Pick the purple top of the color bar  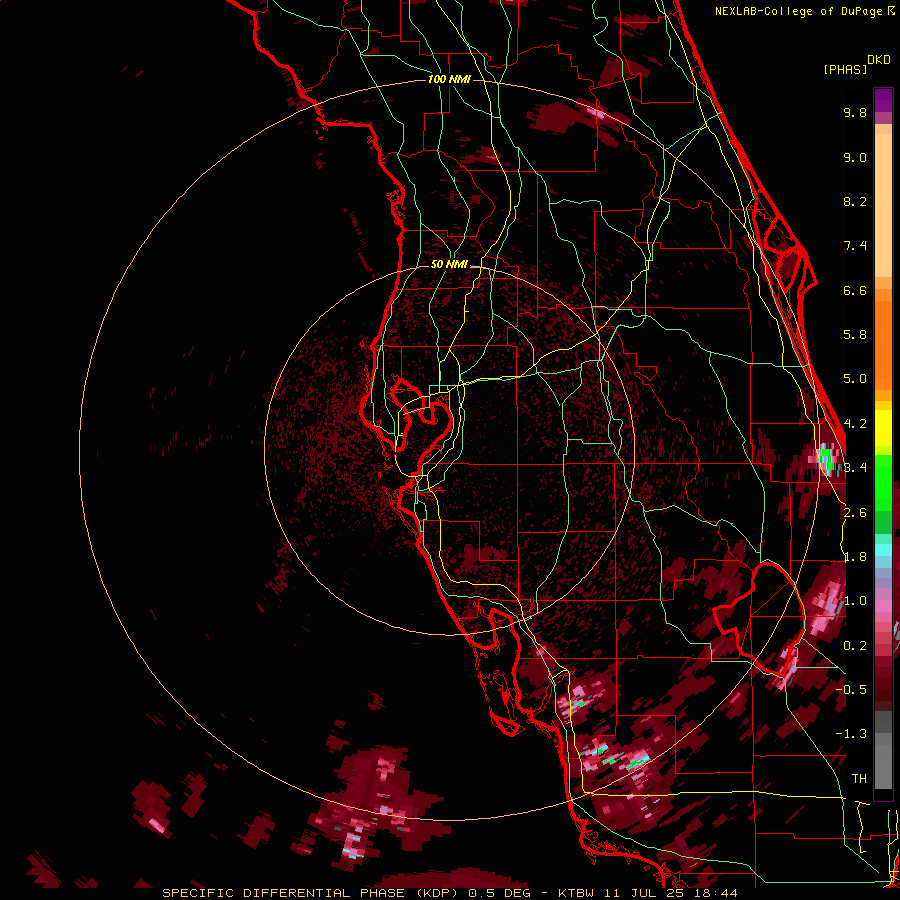pos(883,100)
